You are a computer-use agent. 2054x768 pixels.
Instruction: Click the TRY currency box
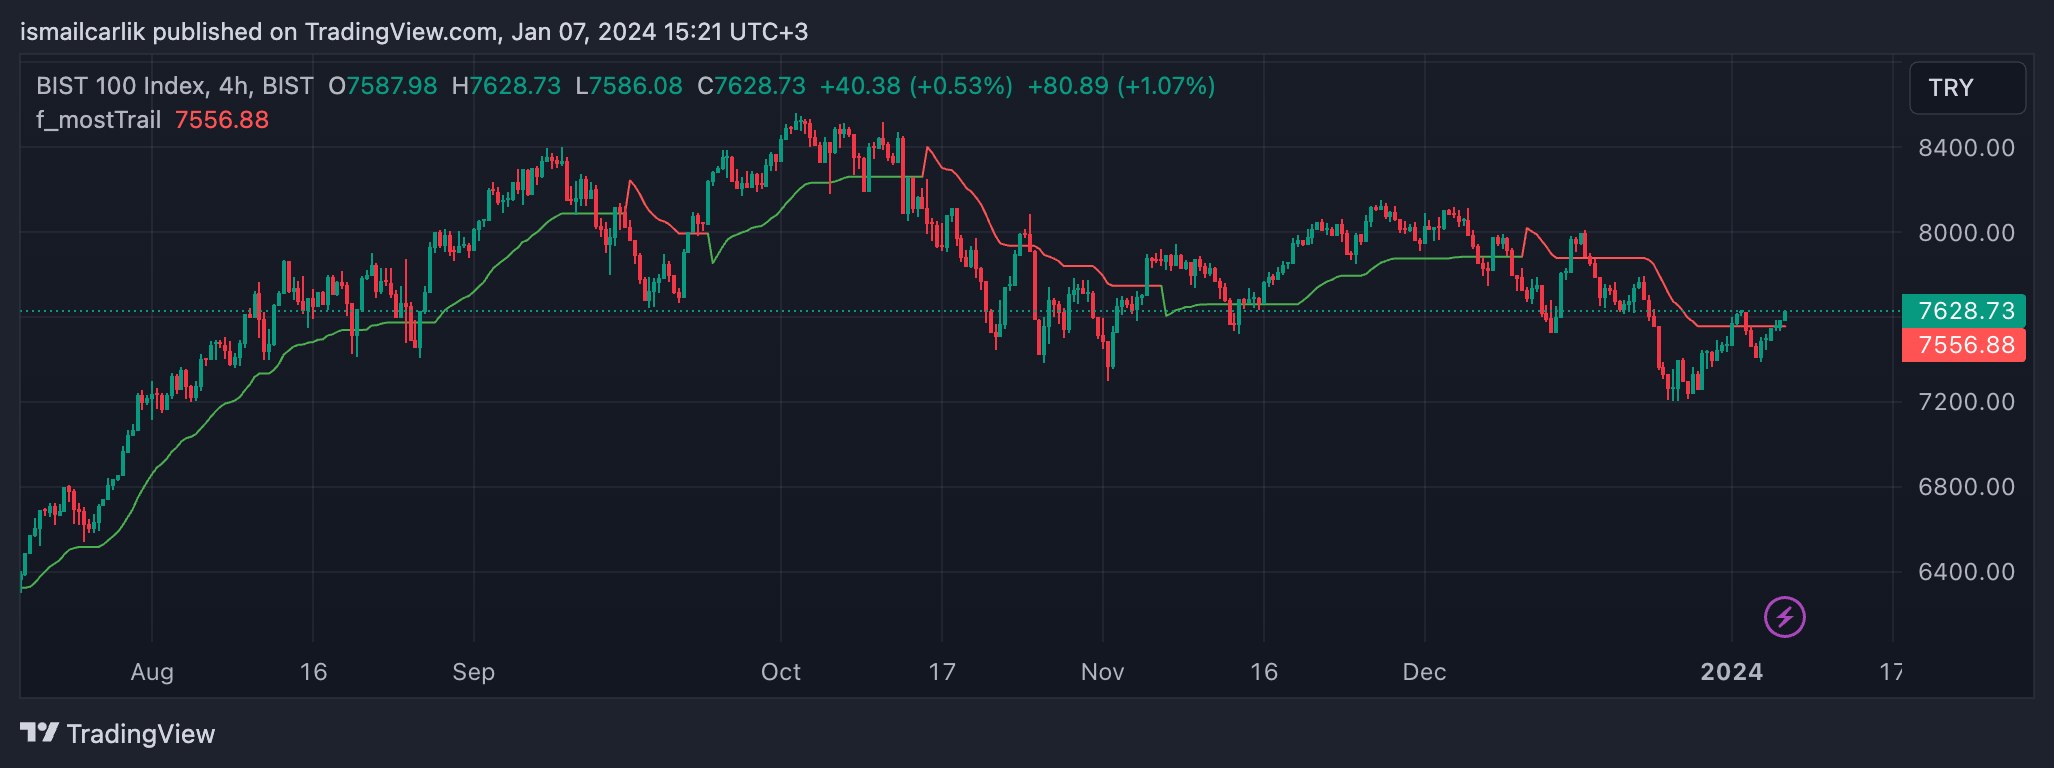tap(1967, 88)
